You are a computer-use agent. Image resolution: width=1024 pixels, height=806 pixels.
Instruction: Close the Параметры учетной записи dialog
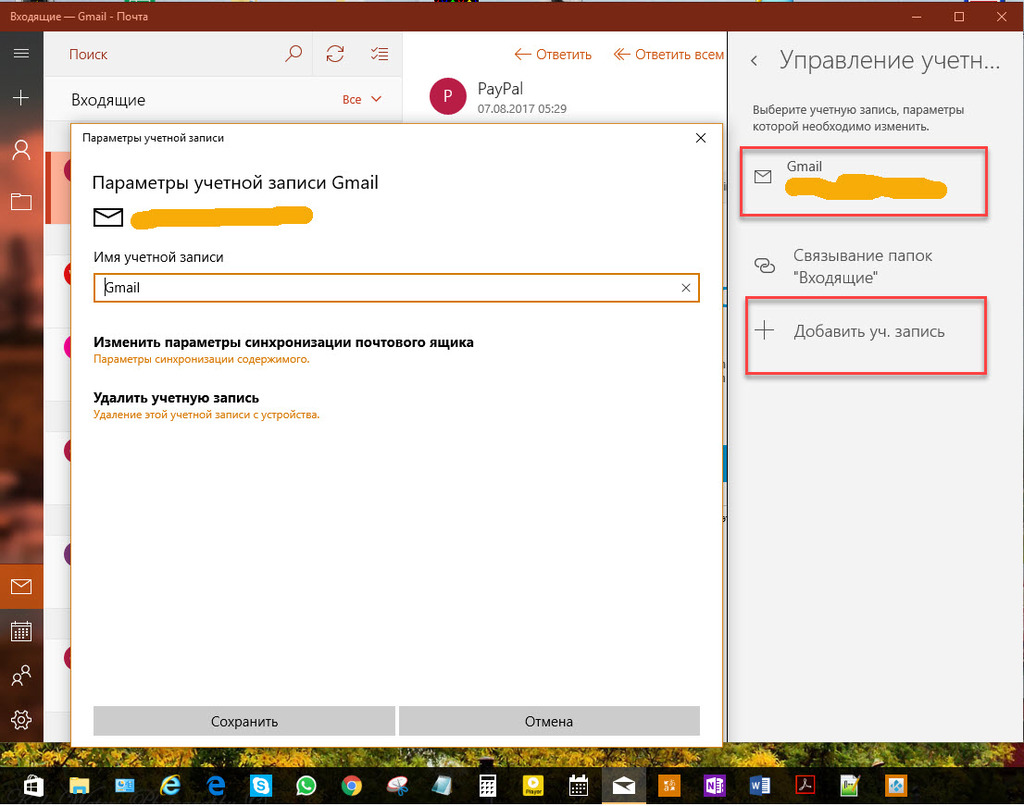tap(701, 138)
